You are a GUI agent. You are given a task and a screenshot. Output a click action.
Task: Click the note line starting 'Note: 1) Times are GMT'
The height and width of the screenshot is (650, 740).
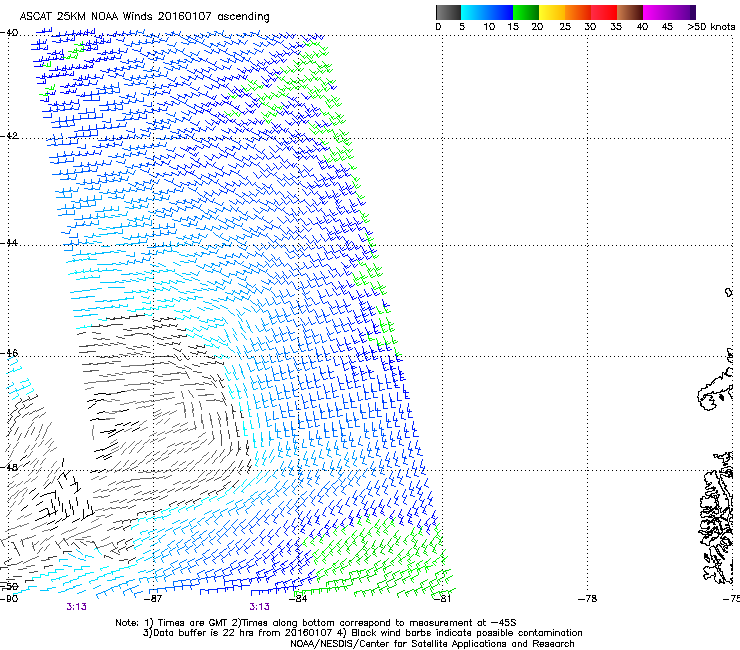pyautogui.click(x=316, y=623)
